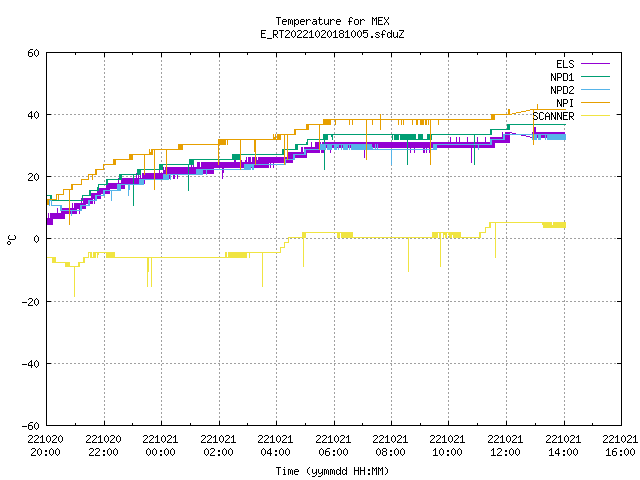Click the blue NPD2 legend line sample

pos(595,89)
